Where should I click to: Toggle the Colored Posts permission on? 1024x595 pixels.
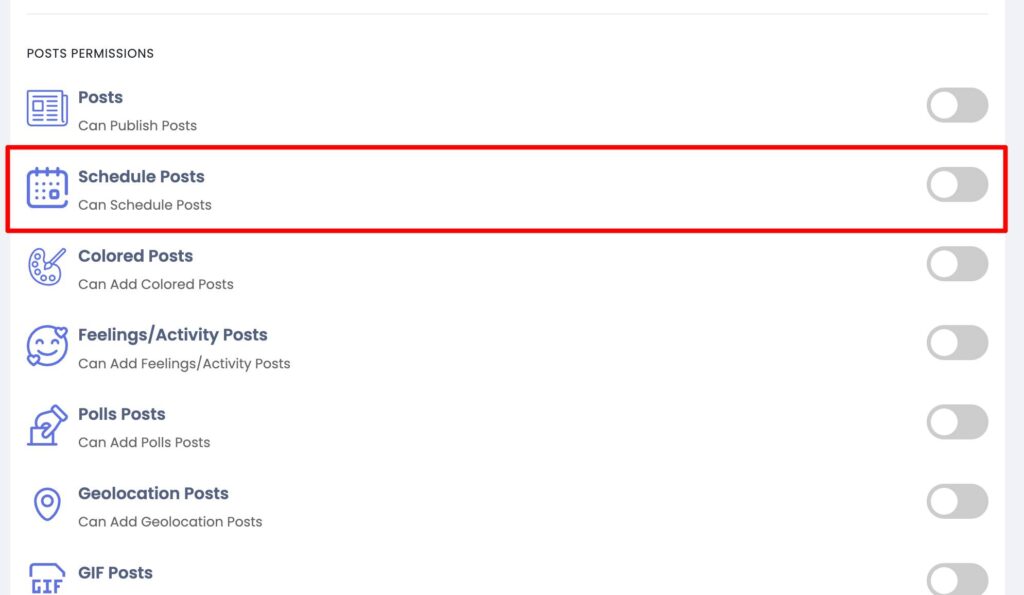[957, 264]
